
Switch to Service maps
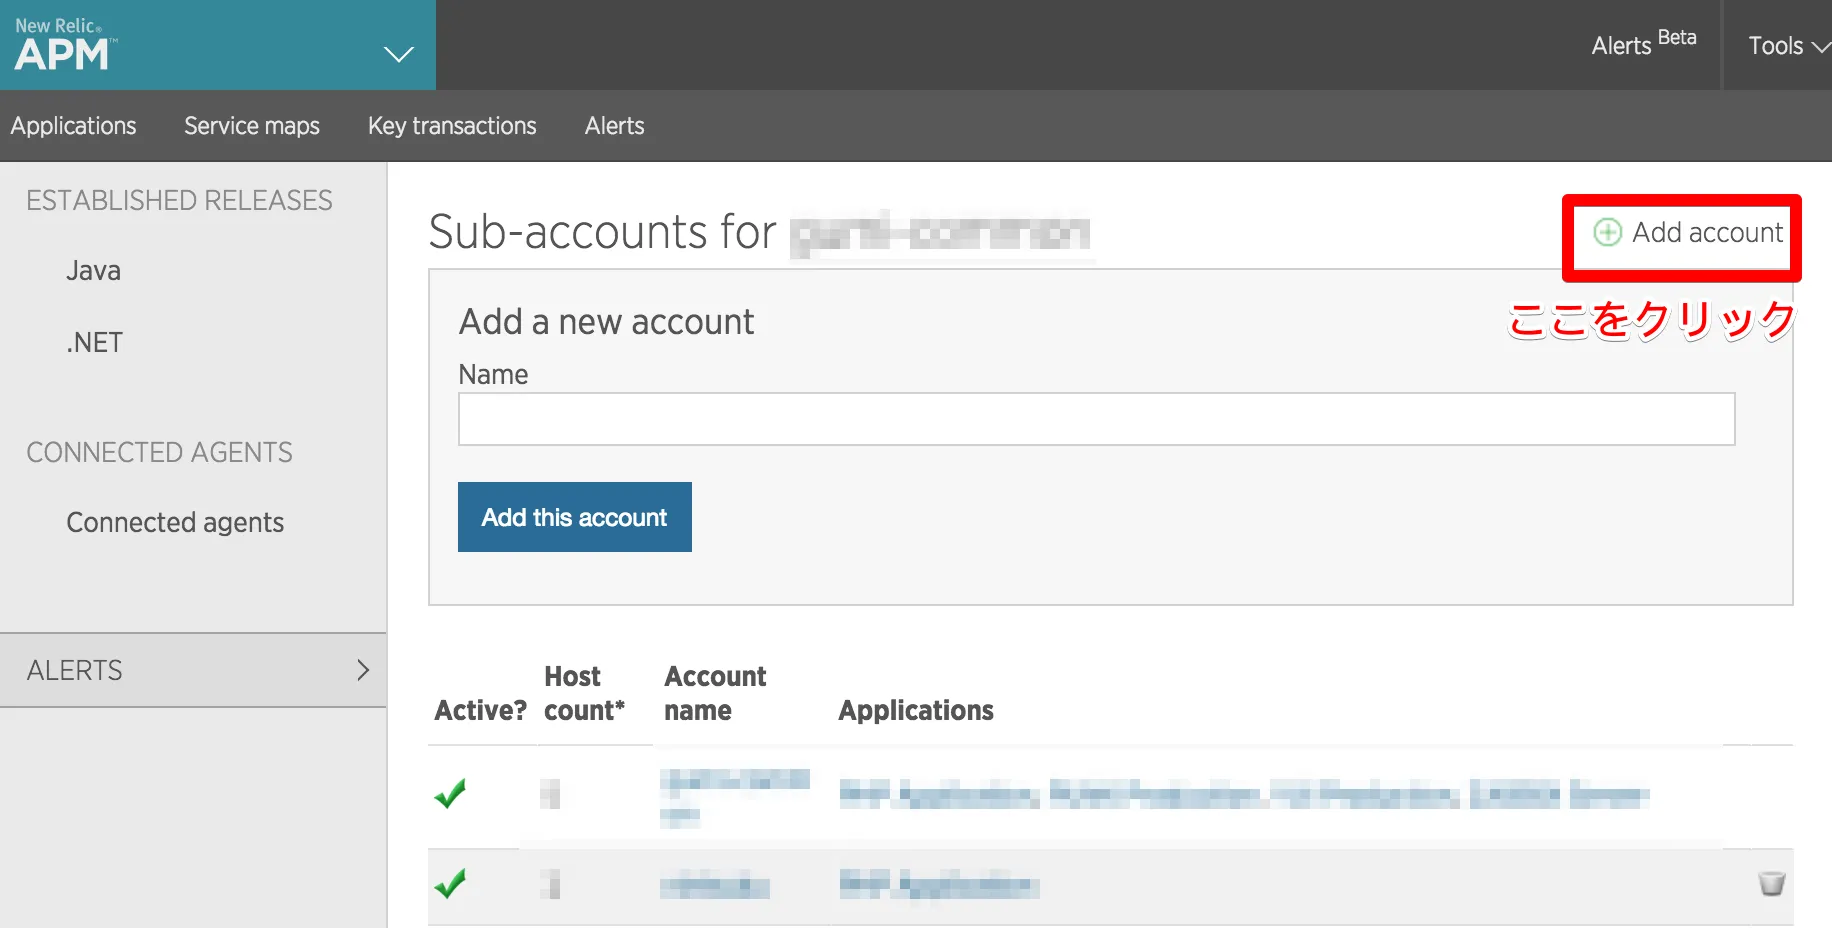(x=252, y=126)
